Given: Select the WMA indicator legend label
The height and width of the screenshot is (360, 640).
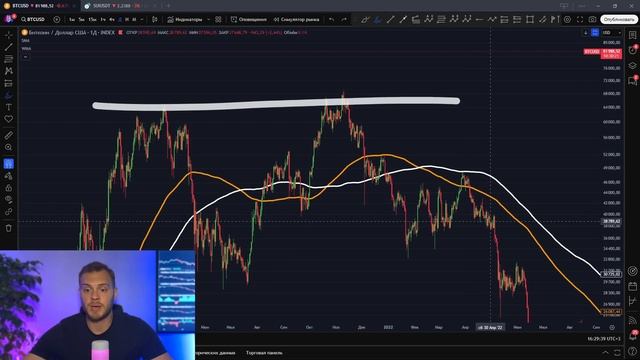Looking at the screenshot, I should point(26,49).
